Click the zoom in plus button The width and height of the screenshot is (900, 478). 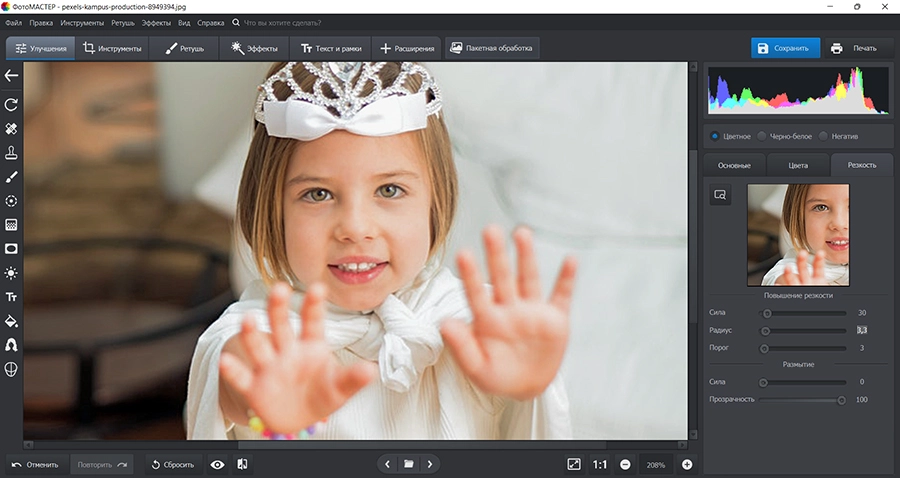pos(687,465)
